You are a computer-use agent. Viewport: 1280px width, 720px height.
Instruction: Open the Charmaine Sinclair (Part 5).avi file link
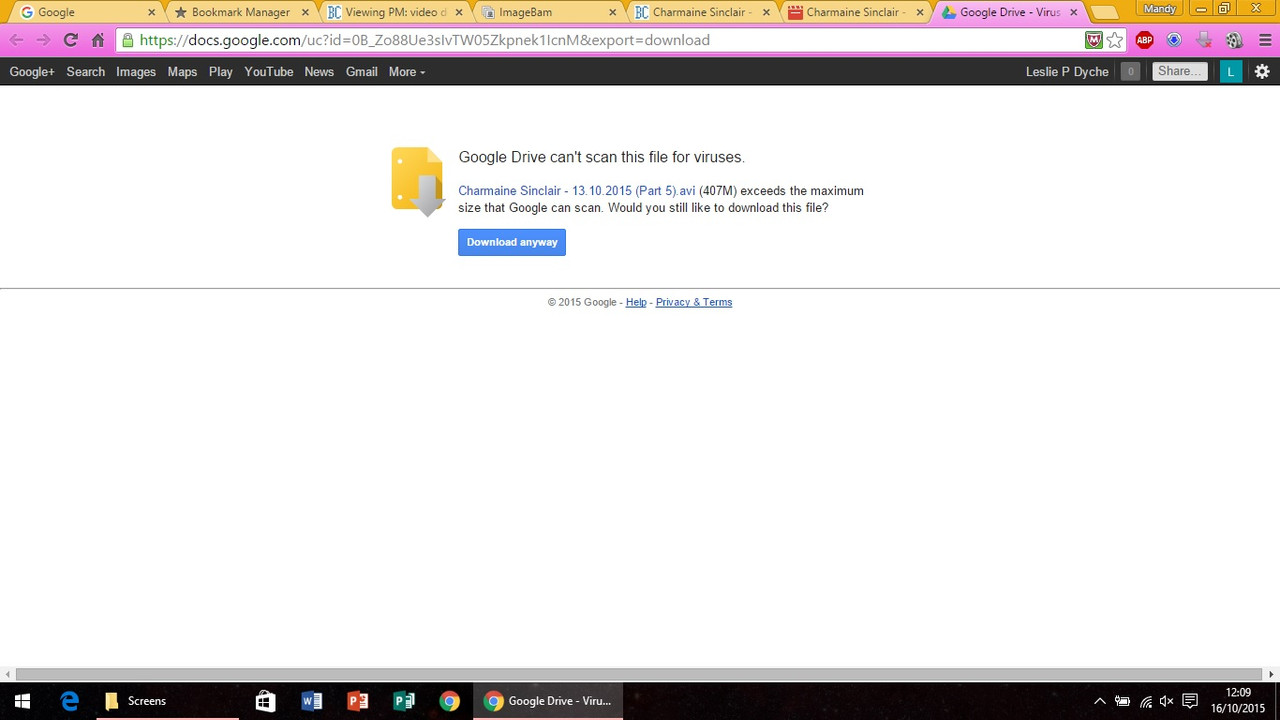click(577, 191)
